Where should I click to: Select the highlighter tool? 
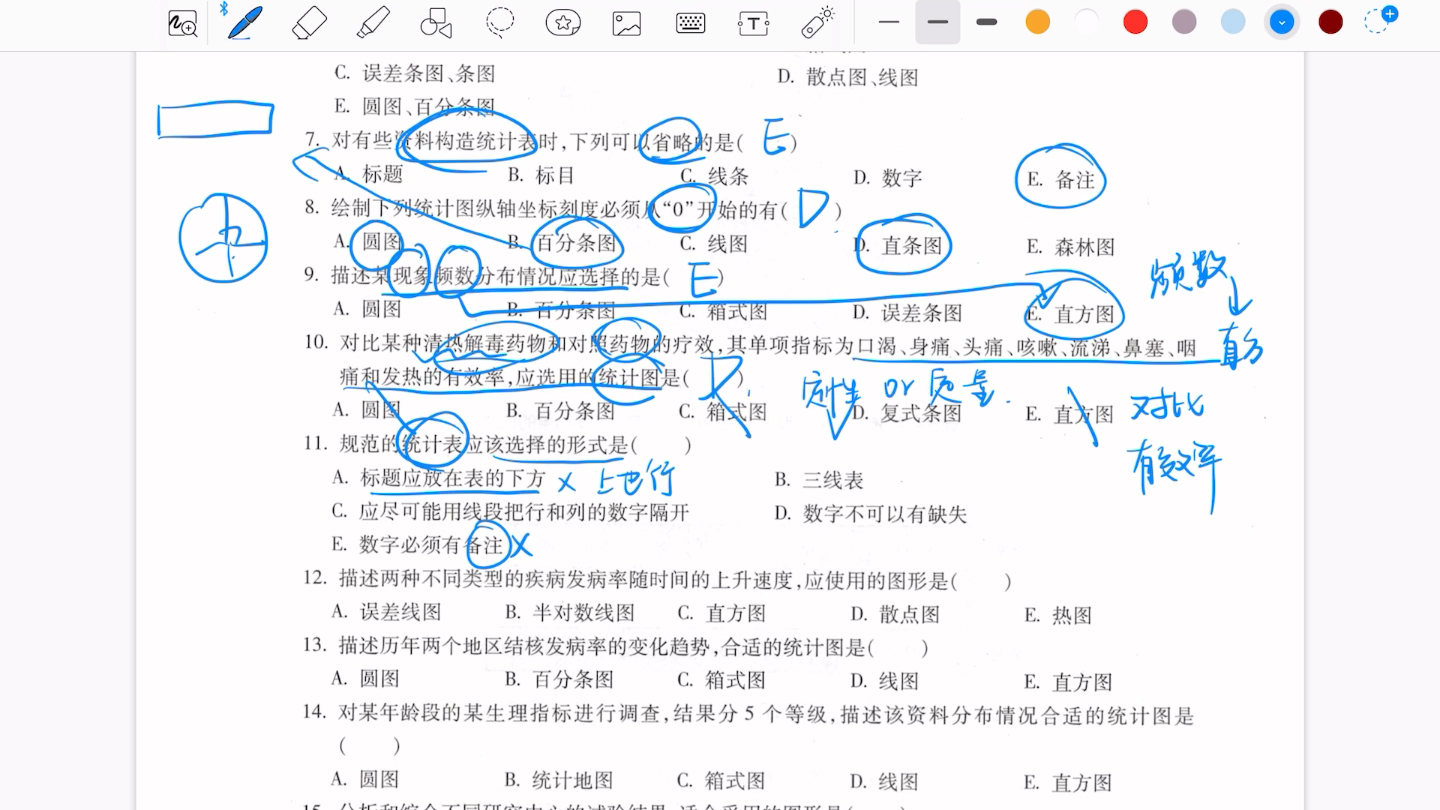(373, 22)
